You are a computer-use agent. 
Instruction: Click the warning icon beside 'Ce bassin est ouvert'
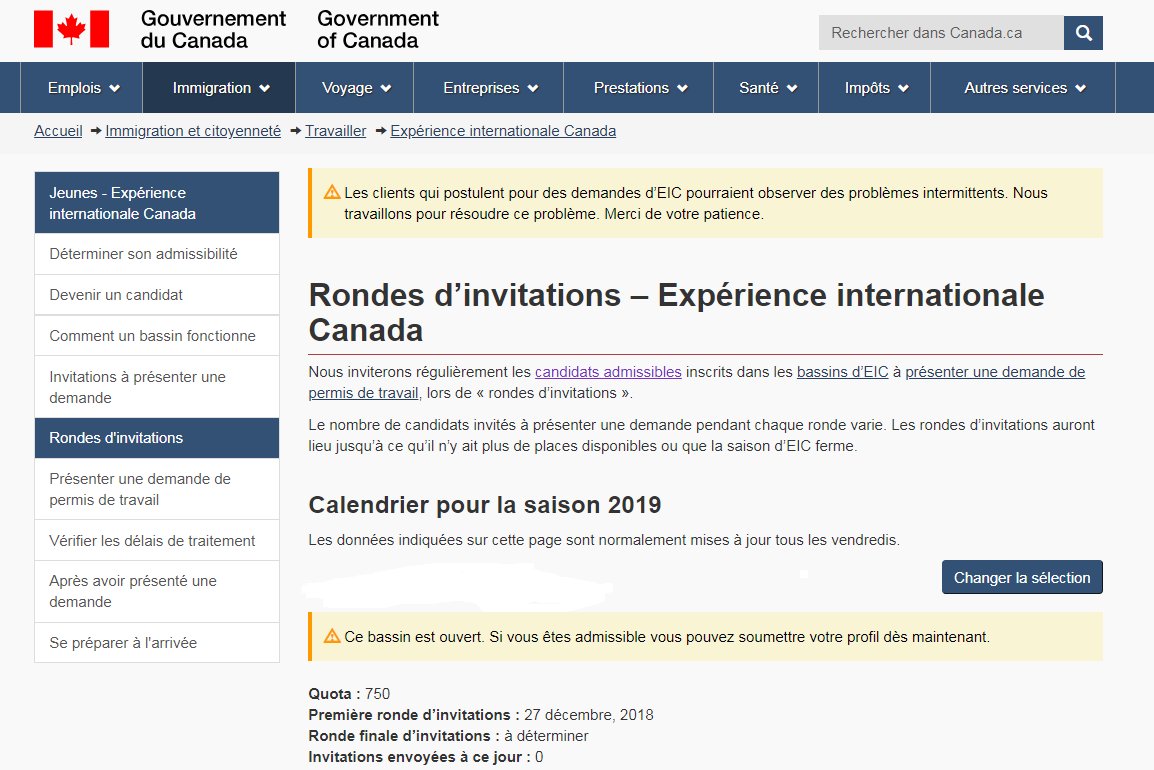(332, 636)
